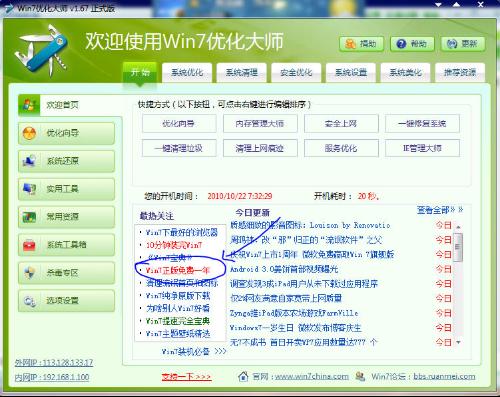The image size is (500, 397).
Task: Click the news list scrollbar thumb
Action: pyautogui.click(x=458, y=247)
